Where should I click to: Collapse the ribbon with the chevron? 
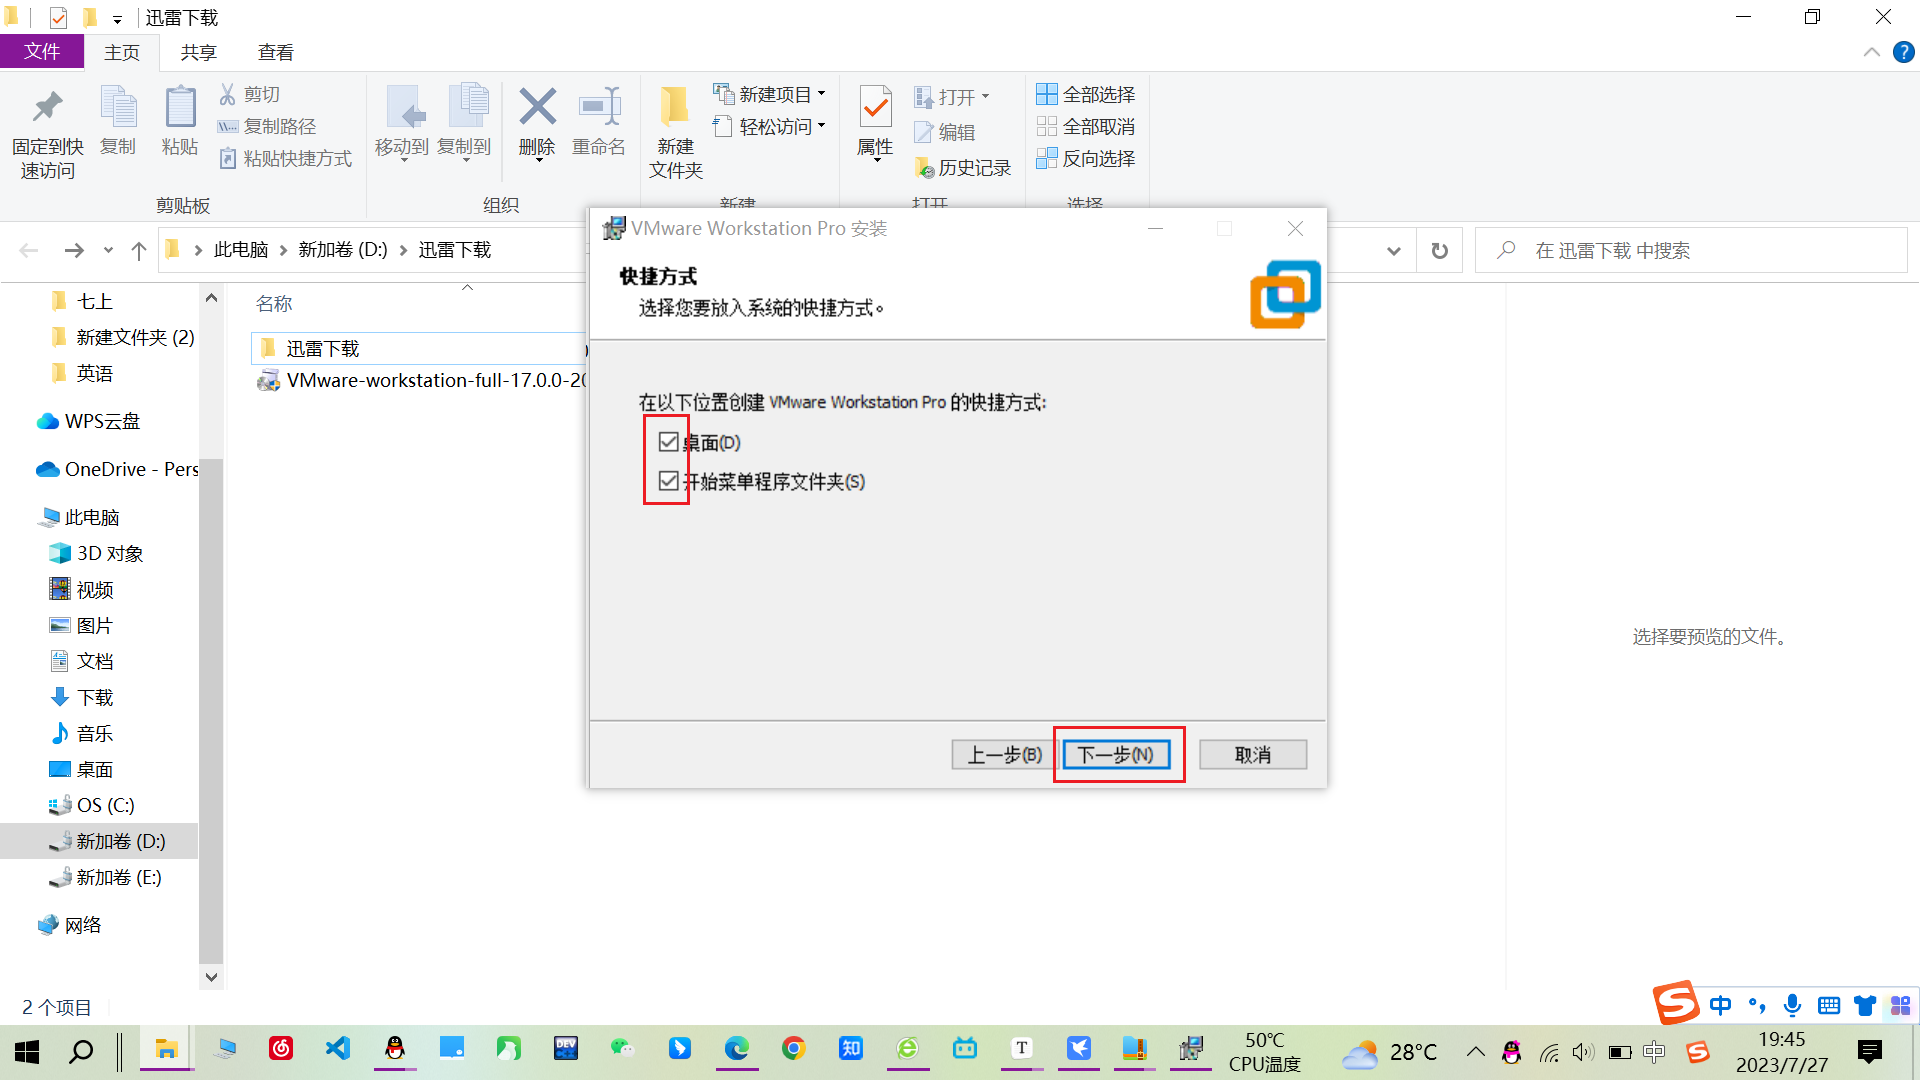click(x=1871, y=52)
